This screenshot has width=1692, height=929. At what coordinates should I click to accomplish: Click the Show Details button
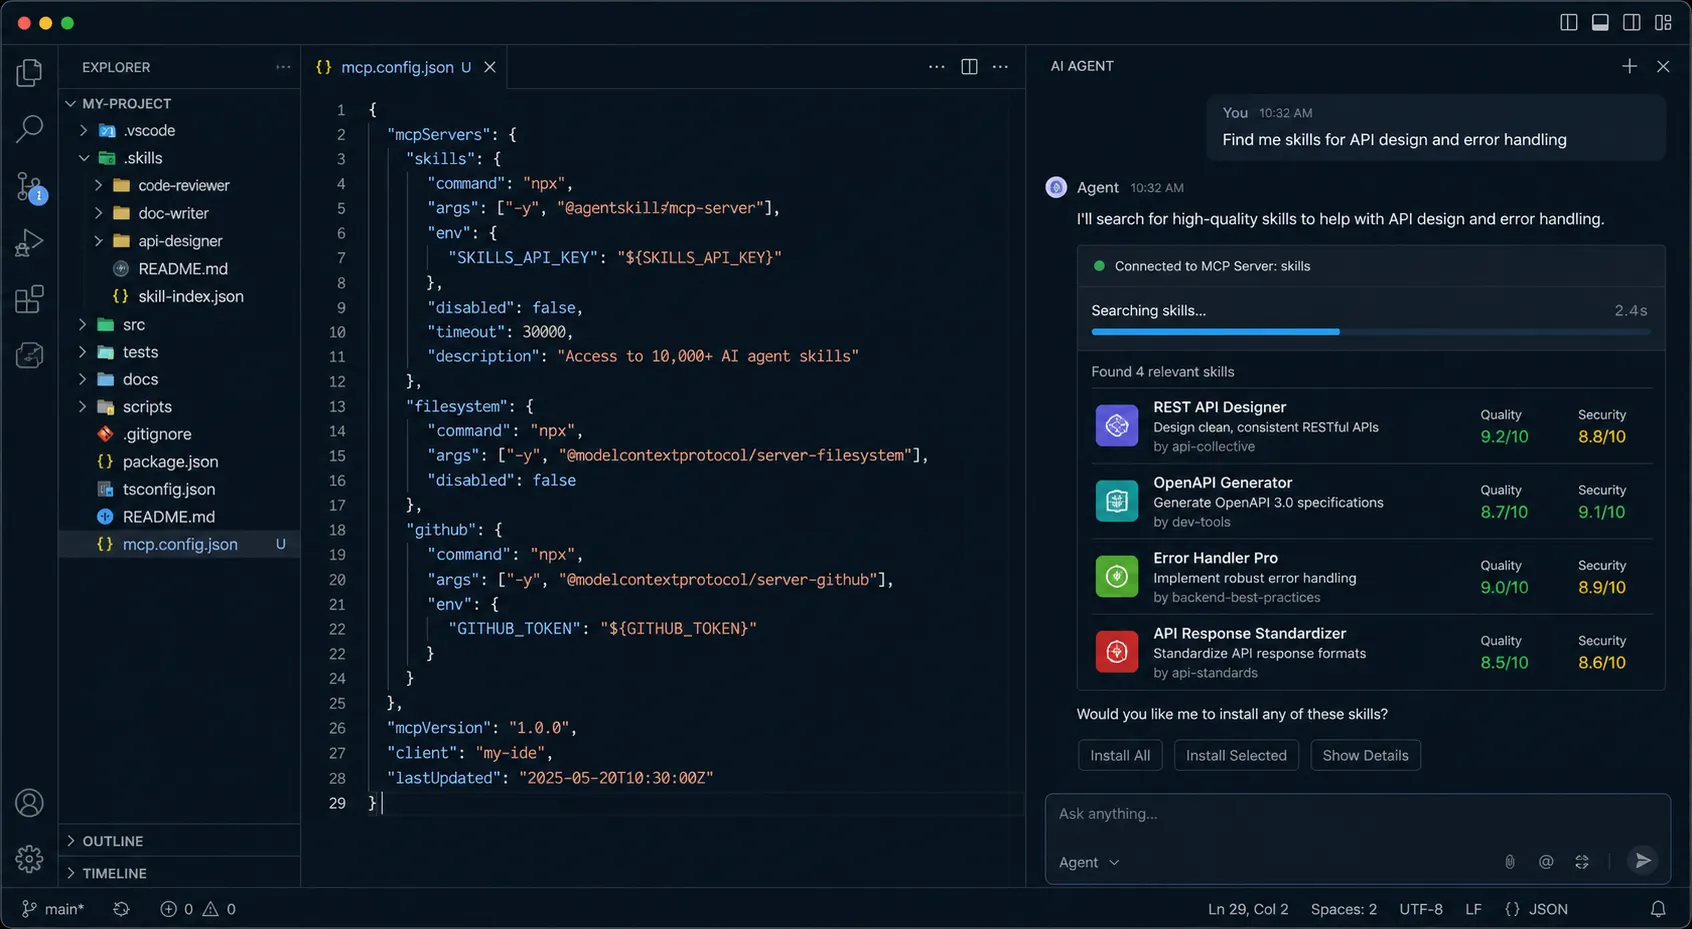[1365, 755]
